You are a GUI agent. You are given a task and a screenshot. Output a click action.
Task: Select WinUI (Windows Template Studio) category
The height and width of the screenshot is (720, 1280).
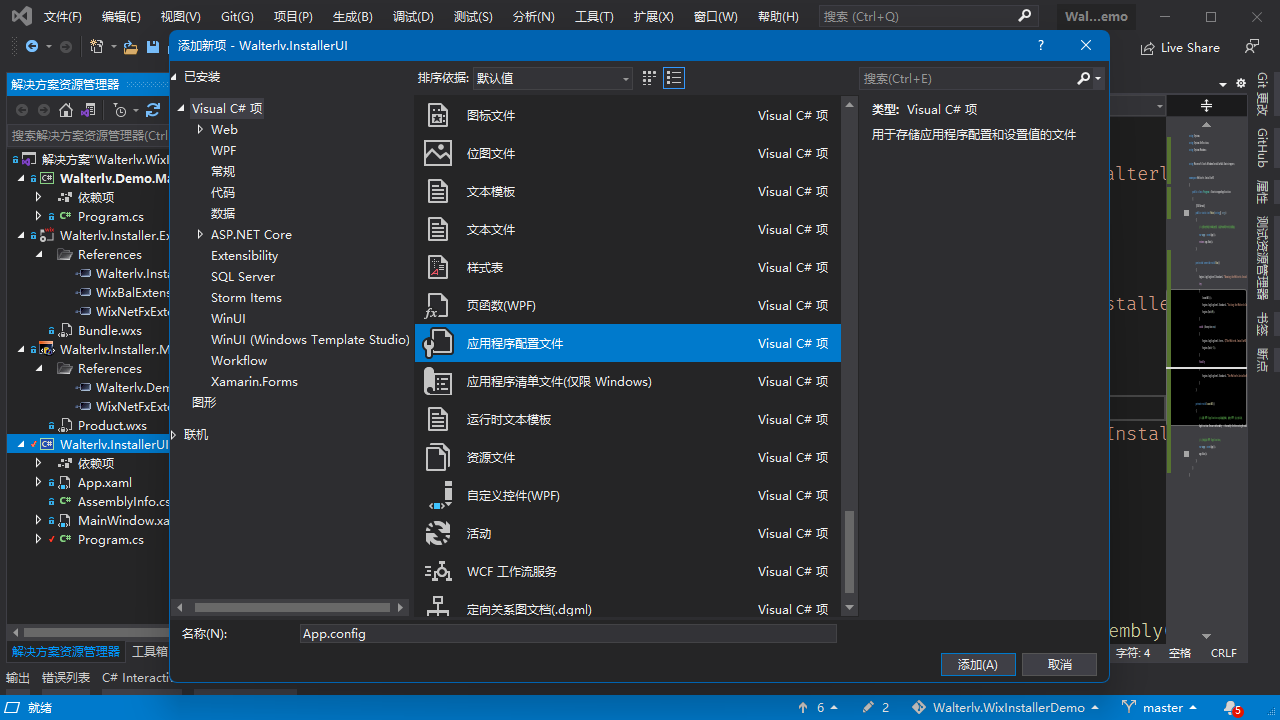tap(310, 339)
